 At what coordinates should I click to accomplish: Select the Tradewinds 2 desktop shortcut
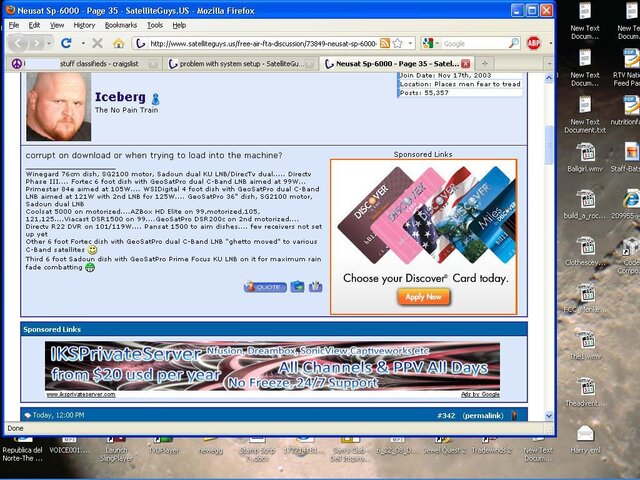[491, 447]
